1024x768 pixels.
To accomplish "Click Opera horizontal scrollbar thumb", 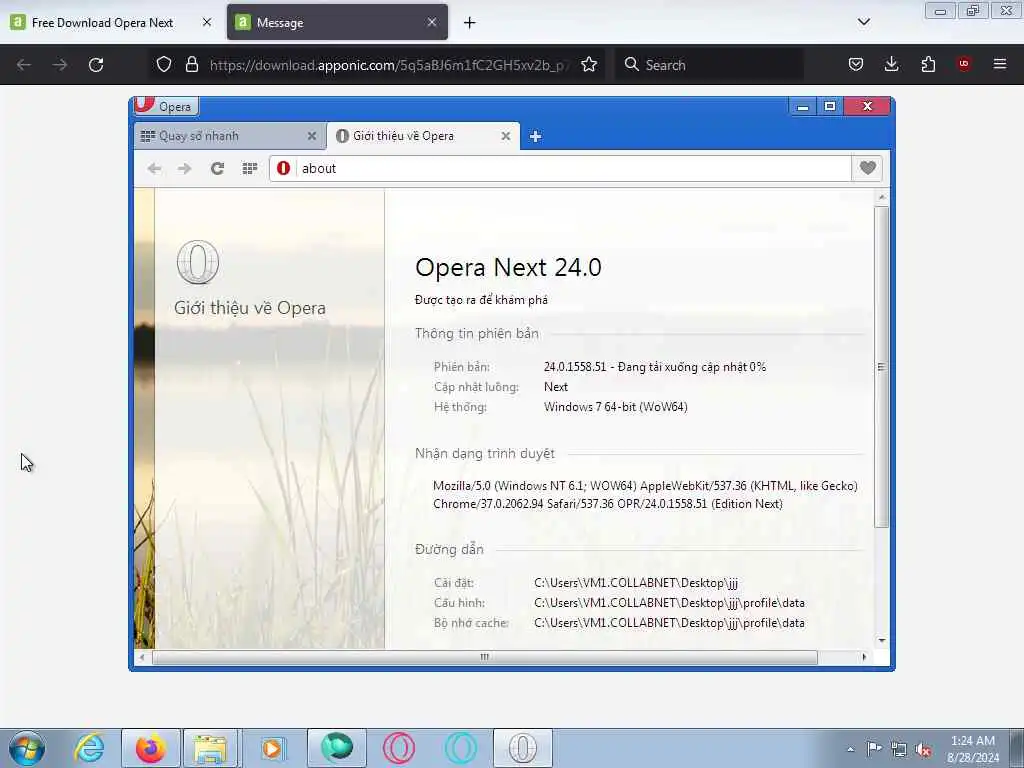I will (x=485, y=657).
